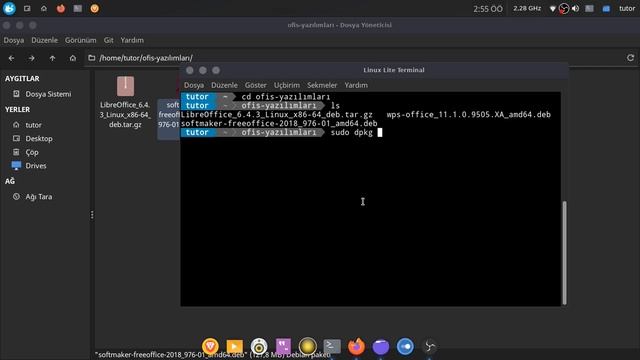Open Düzenle menu in terminal
Screen dimensions: 640x360
[x=224, y=85]
